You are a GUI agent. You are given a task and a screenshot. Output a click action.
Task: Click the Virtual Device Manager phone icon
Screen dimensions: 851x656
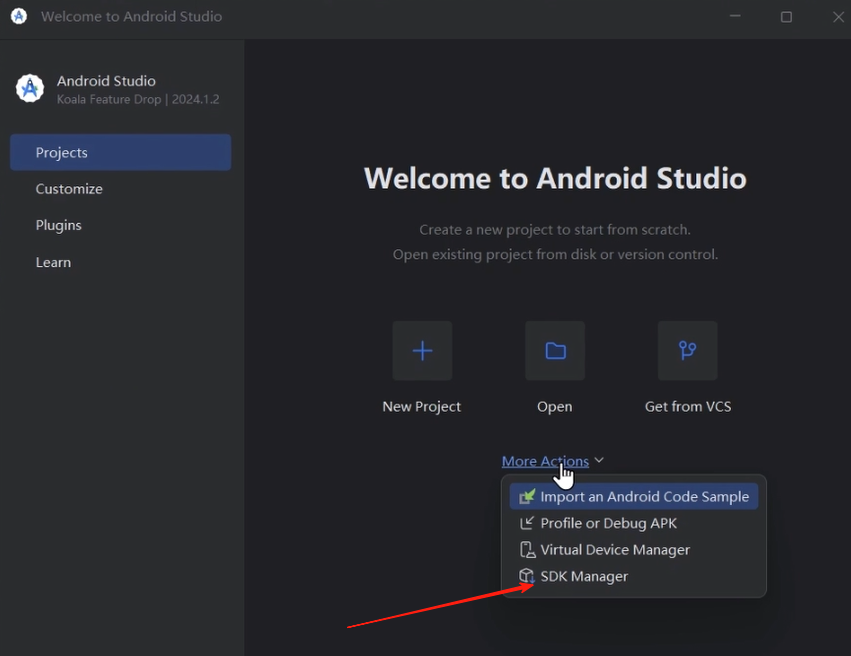point(526,550)
